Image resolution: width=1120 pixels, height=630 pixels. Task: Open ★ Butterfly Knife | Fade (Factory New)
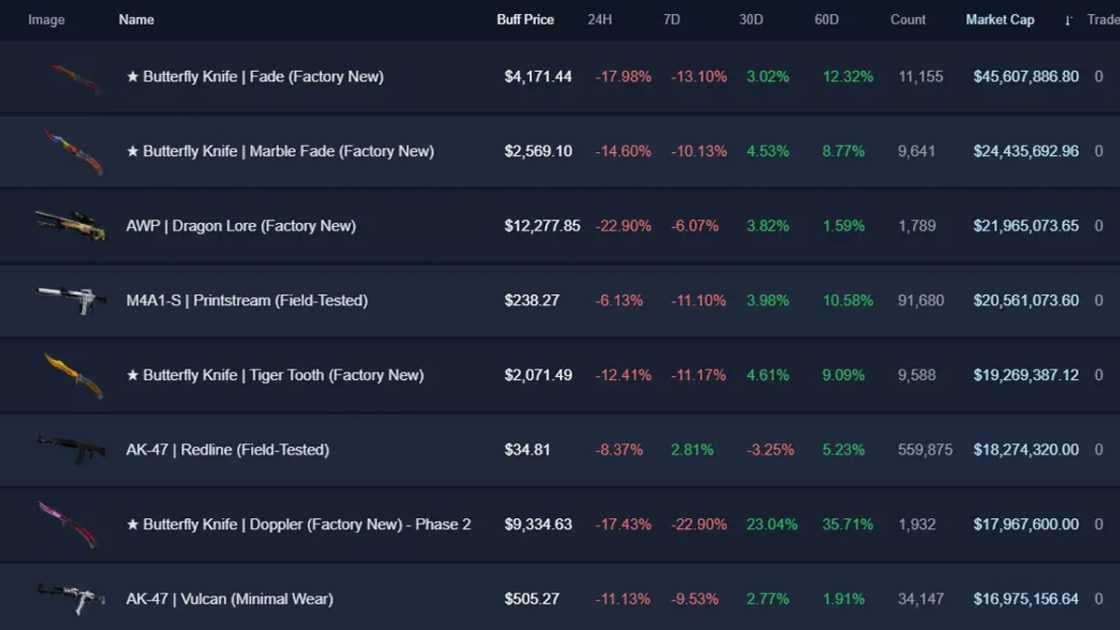point(255,76)
